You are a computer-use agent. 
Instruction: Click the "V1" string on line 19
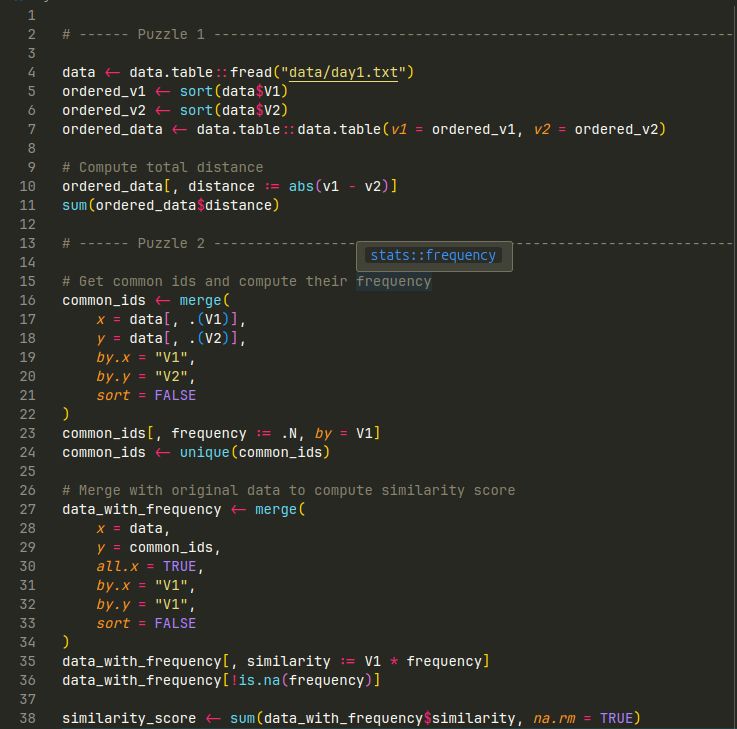point(171,357)
